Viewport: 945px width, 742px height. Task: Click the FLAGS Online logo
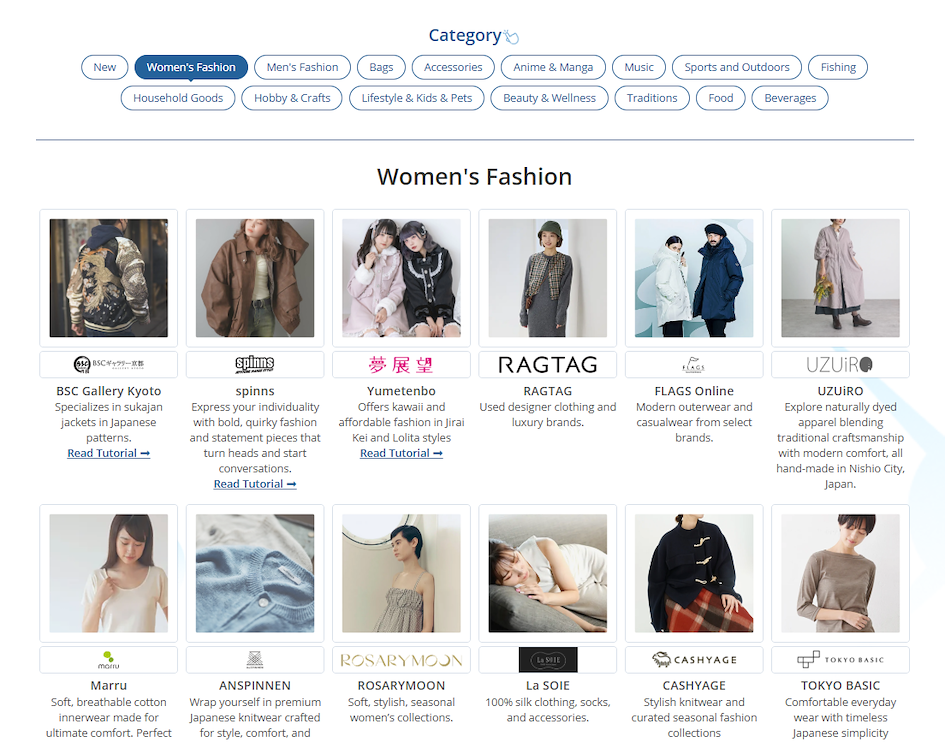click(694, 364)
